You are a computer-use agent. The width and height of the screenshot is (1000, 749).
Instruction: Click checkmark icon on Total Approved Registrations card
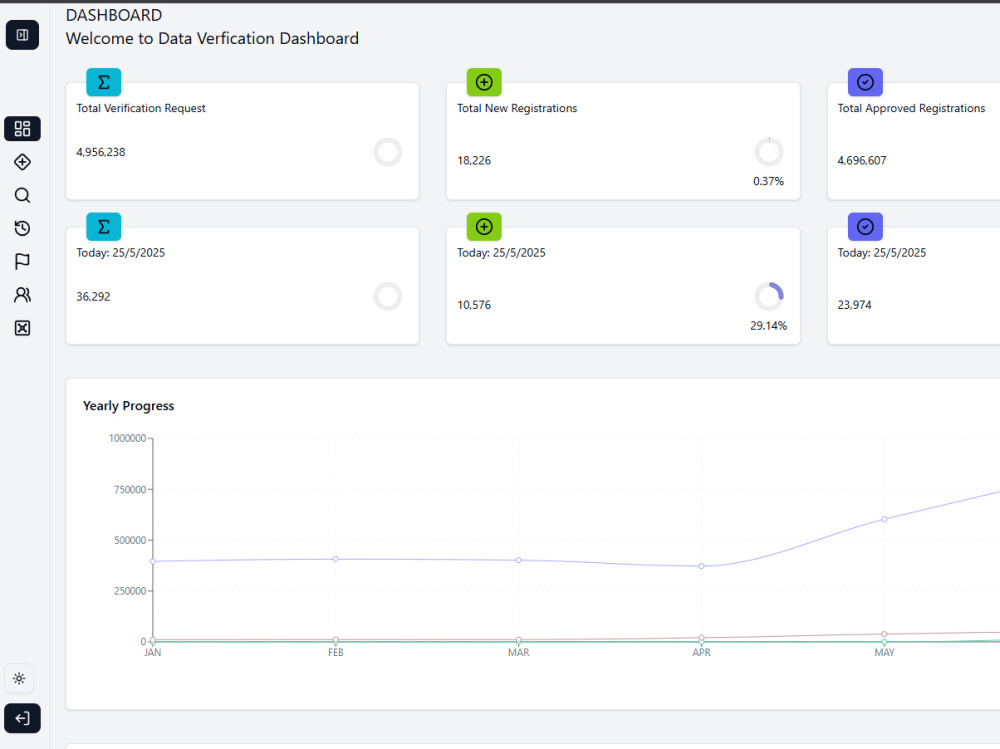click(865, 82)
